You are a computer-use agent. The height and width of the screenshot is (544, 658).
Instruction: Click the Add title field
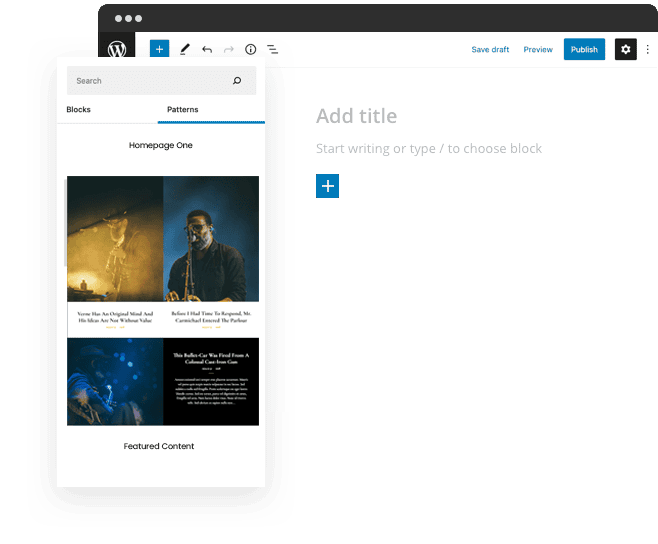click(x=357, y=116)
